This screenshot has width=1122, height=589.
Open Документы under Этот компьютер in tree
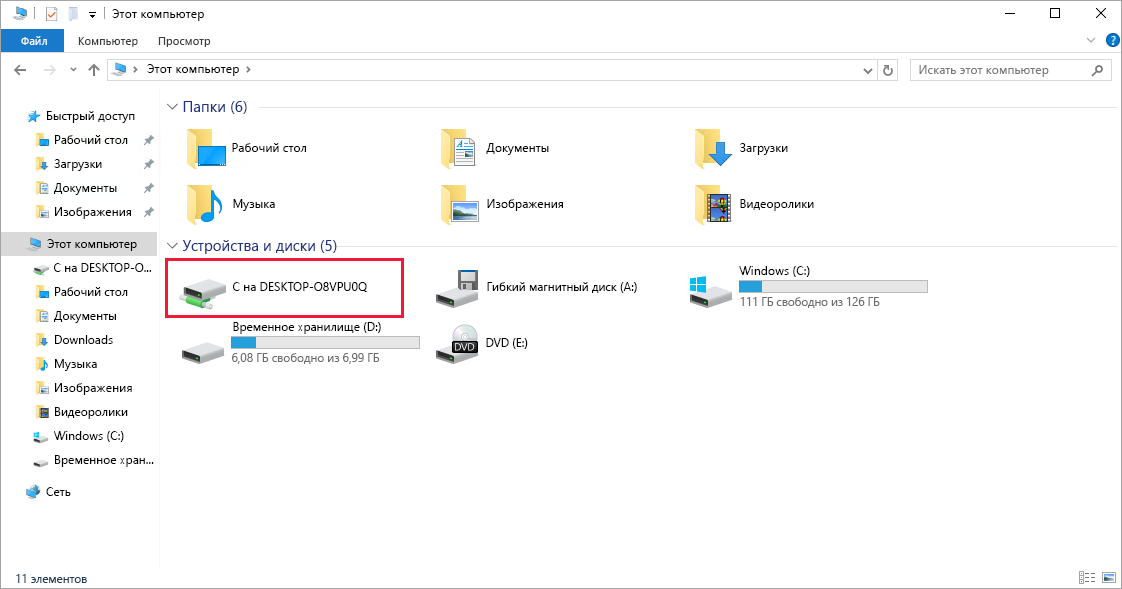pyautogui.click(x=85, y=316)
